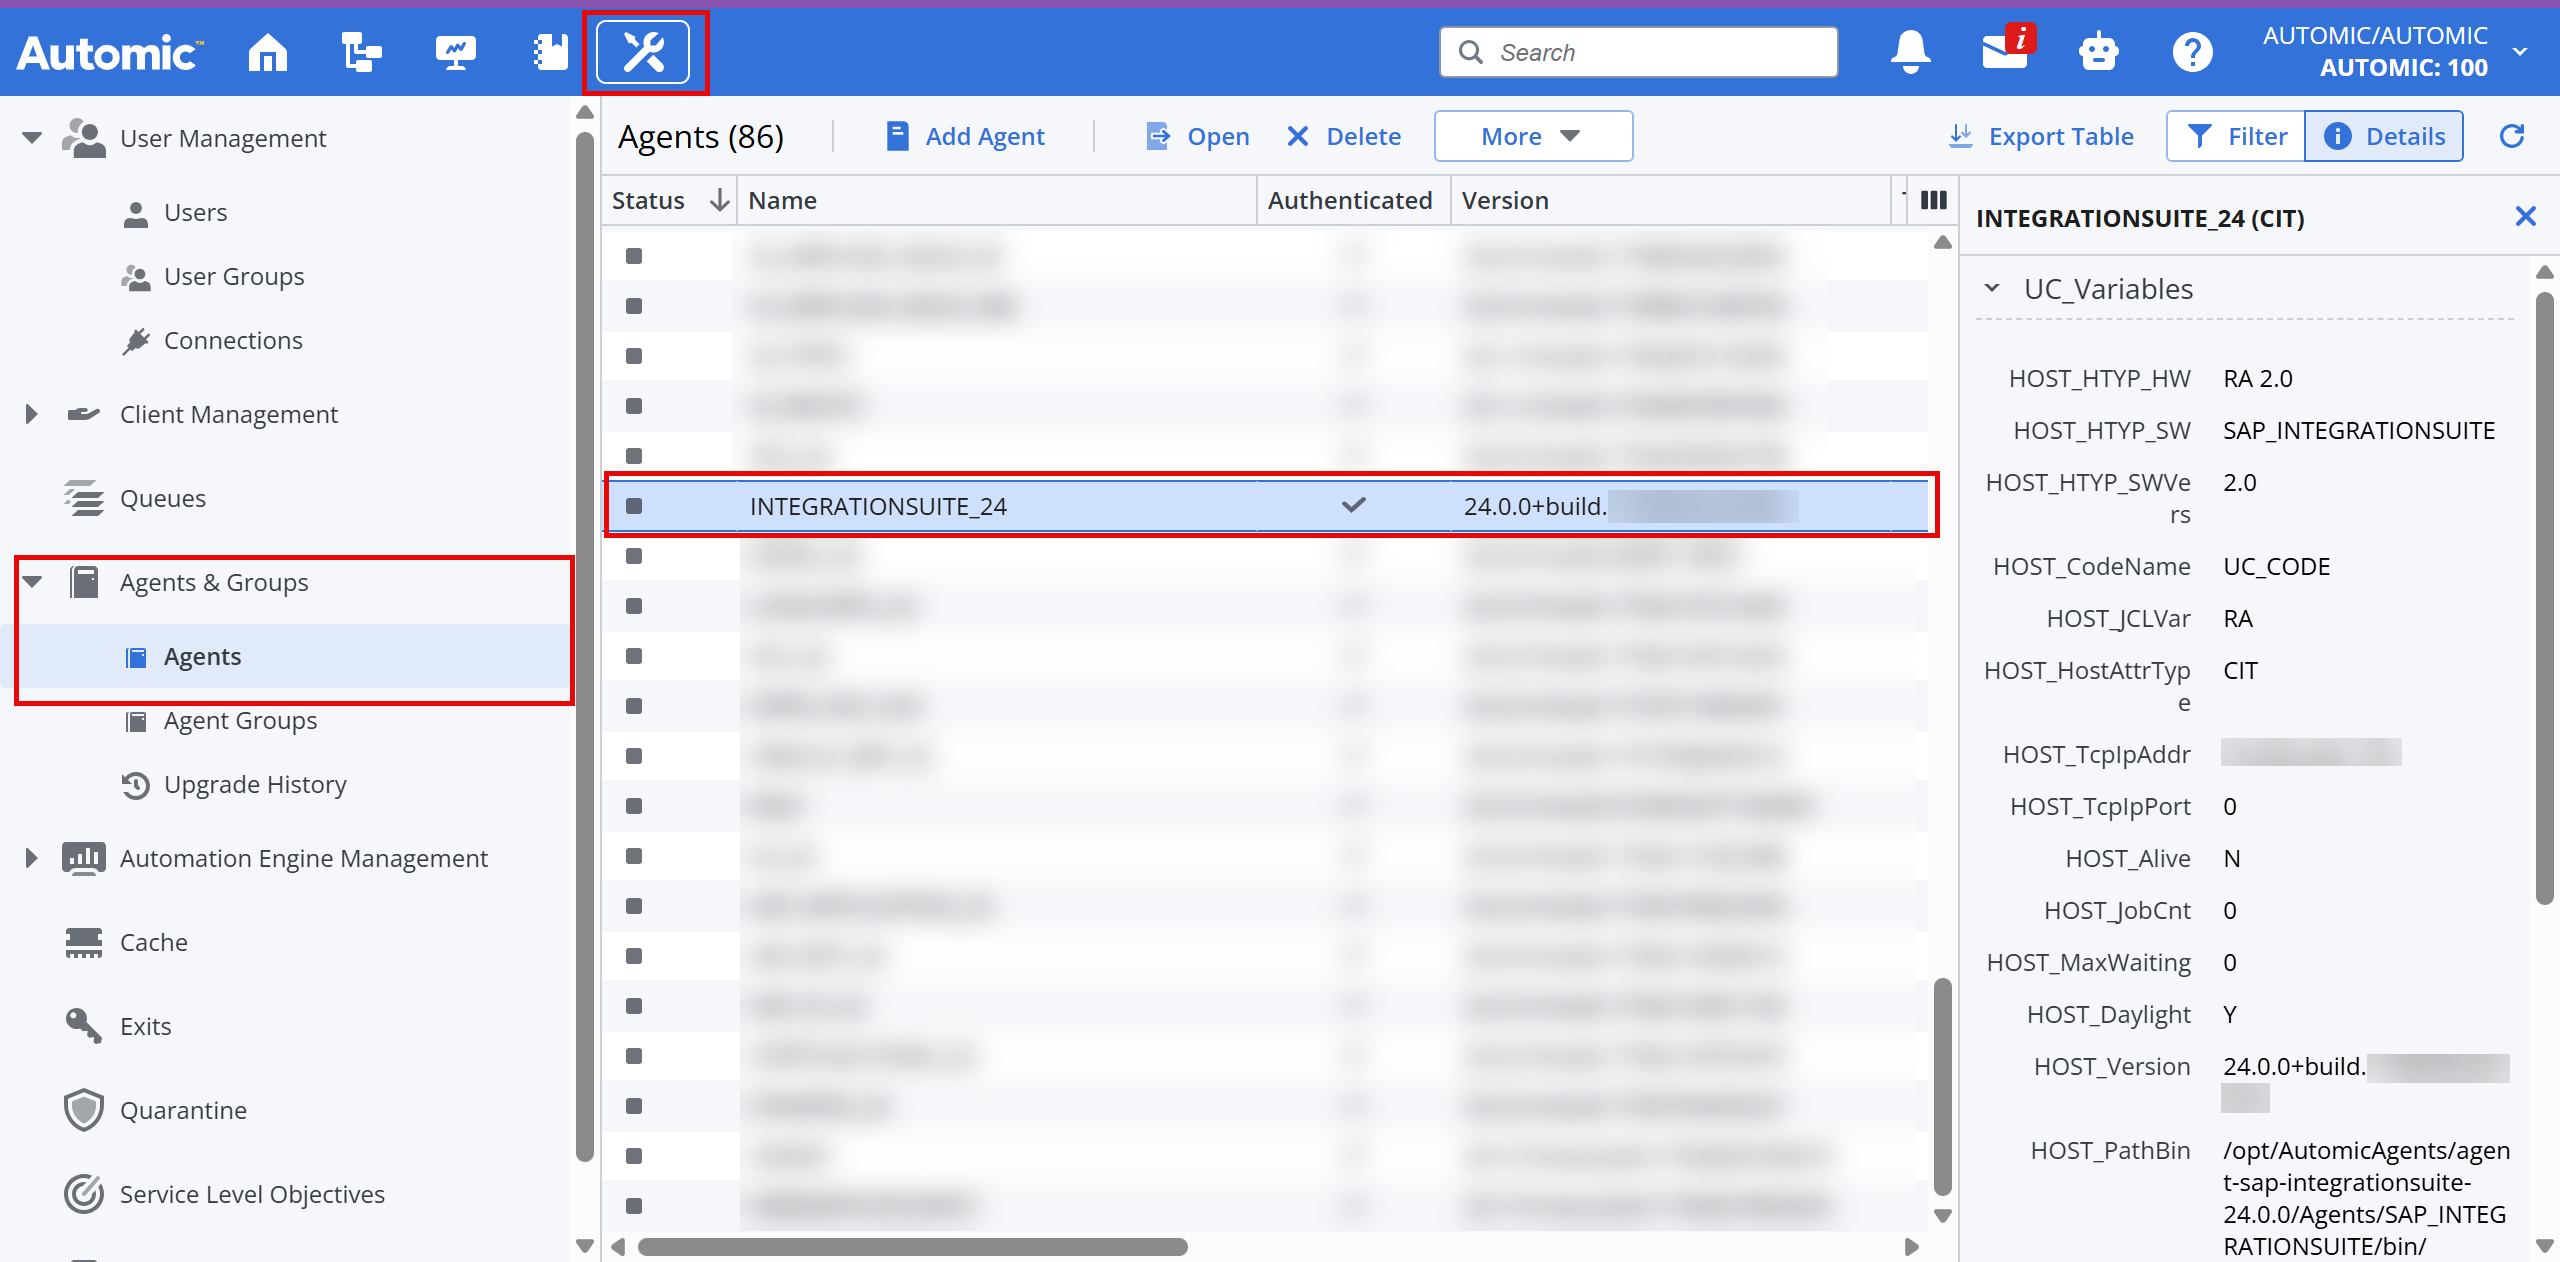Sort by Name column header
This screenshot has height=1262, width=2560.
996,200
